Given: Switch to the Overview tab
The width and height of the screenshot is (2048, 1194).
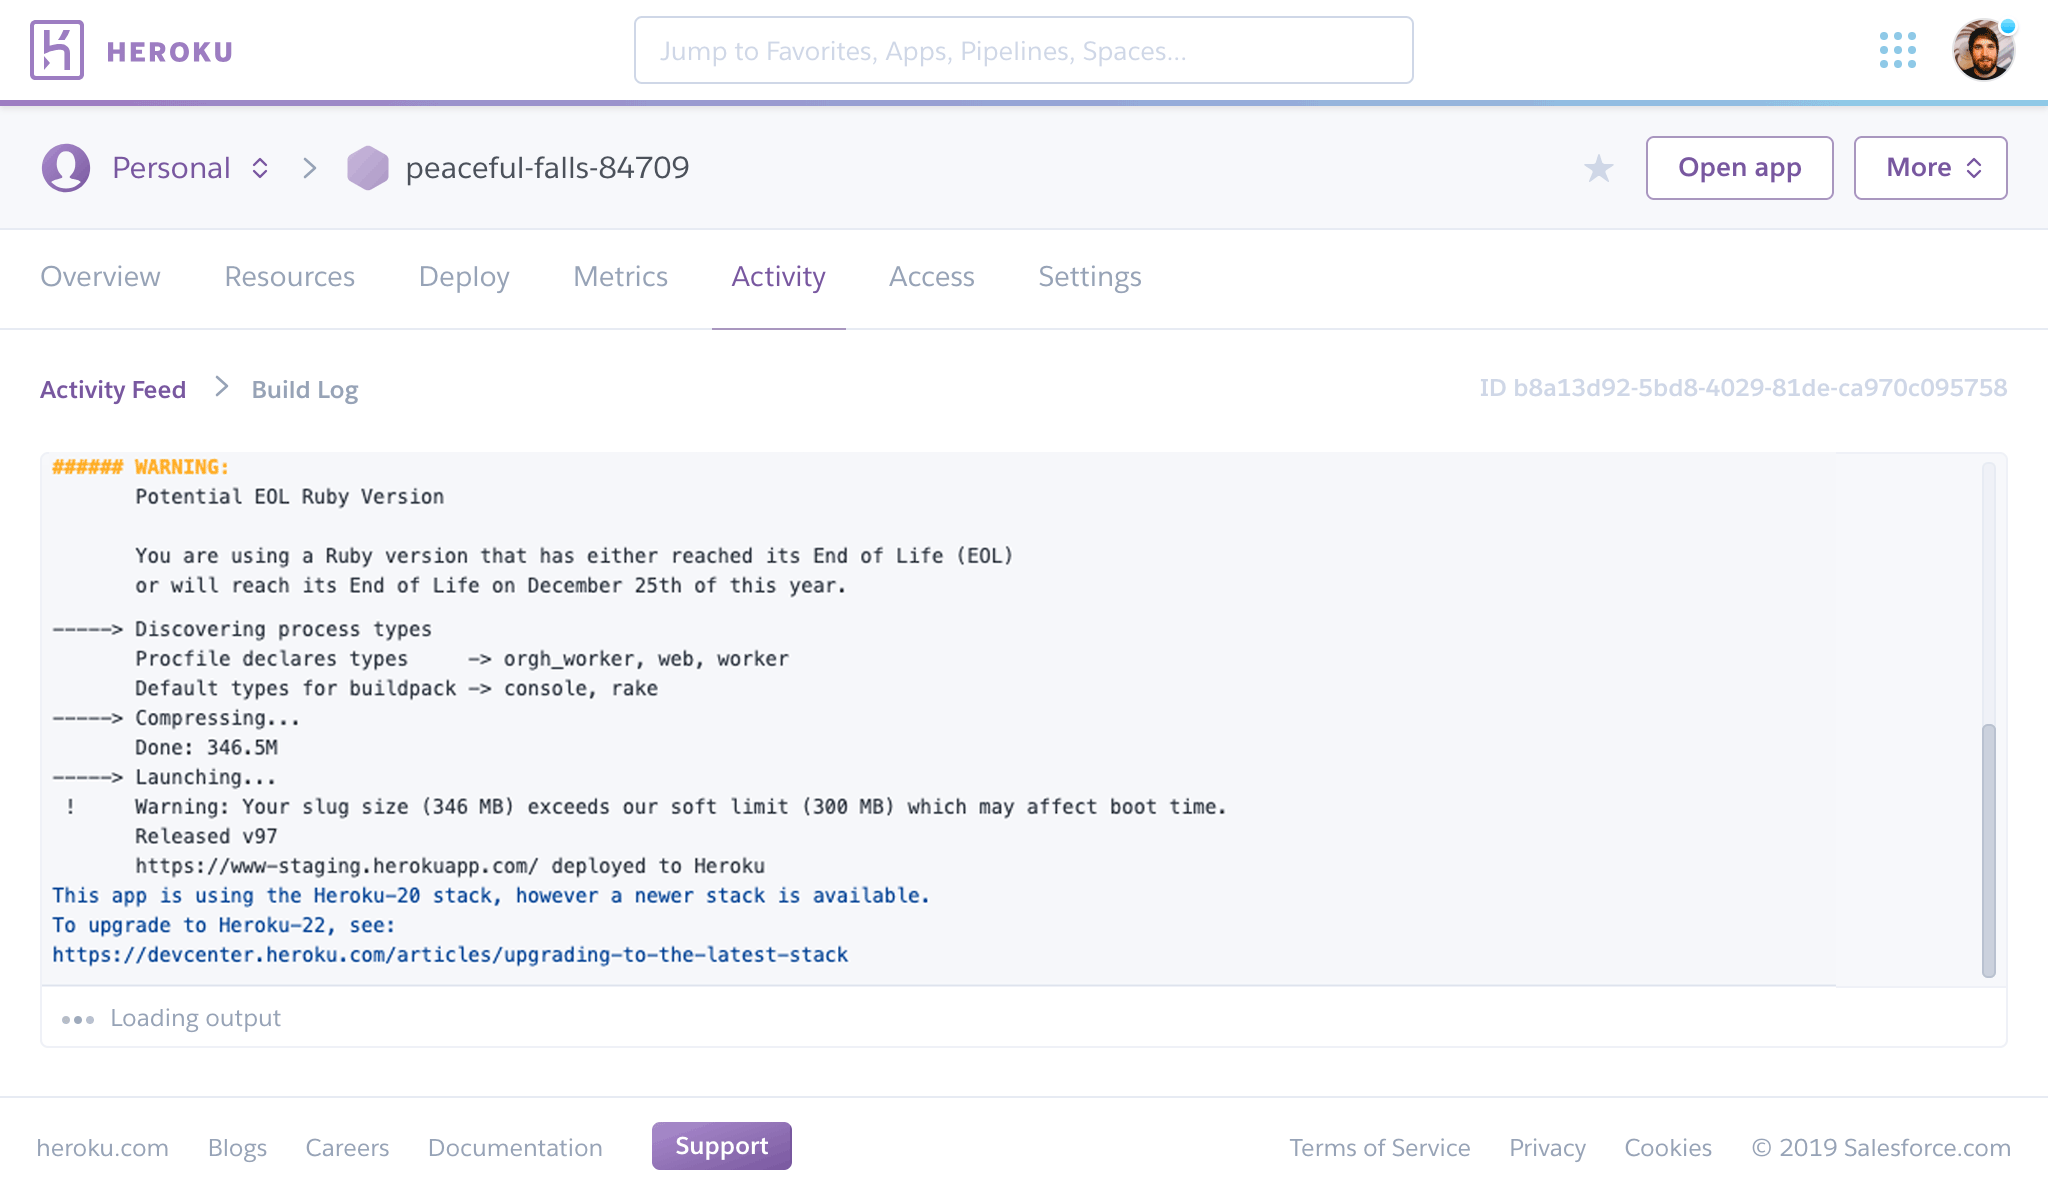Looking at the screenshot, I should coord(100,277).
